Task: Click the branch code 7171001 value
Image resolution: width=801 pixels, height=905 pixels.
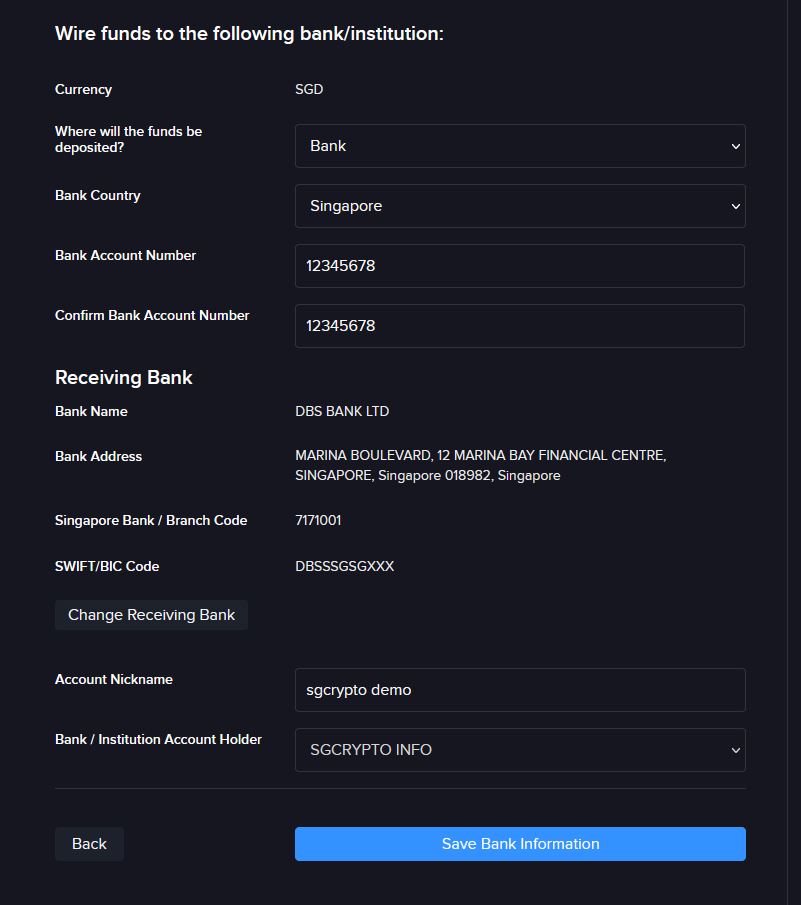Action: tap(318, 520)
